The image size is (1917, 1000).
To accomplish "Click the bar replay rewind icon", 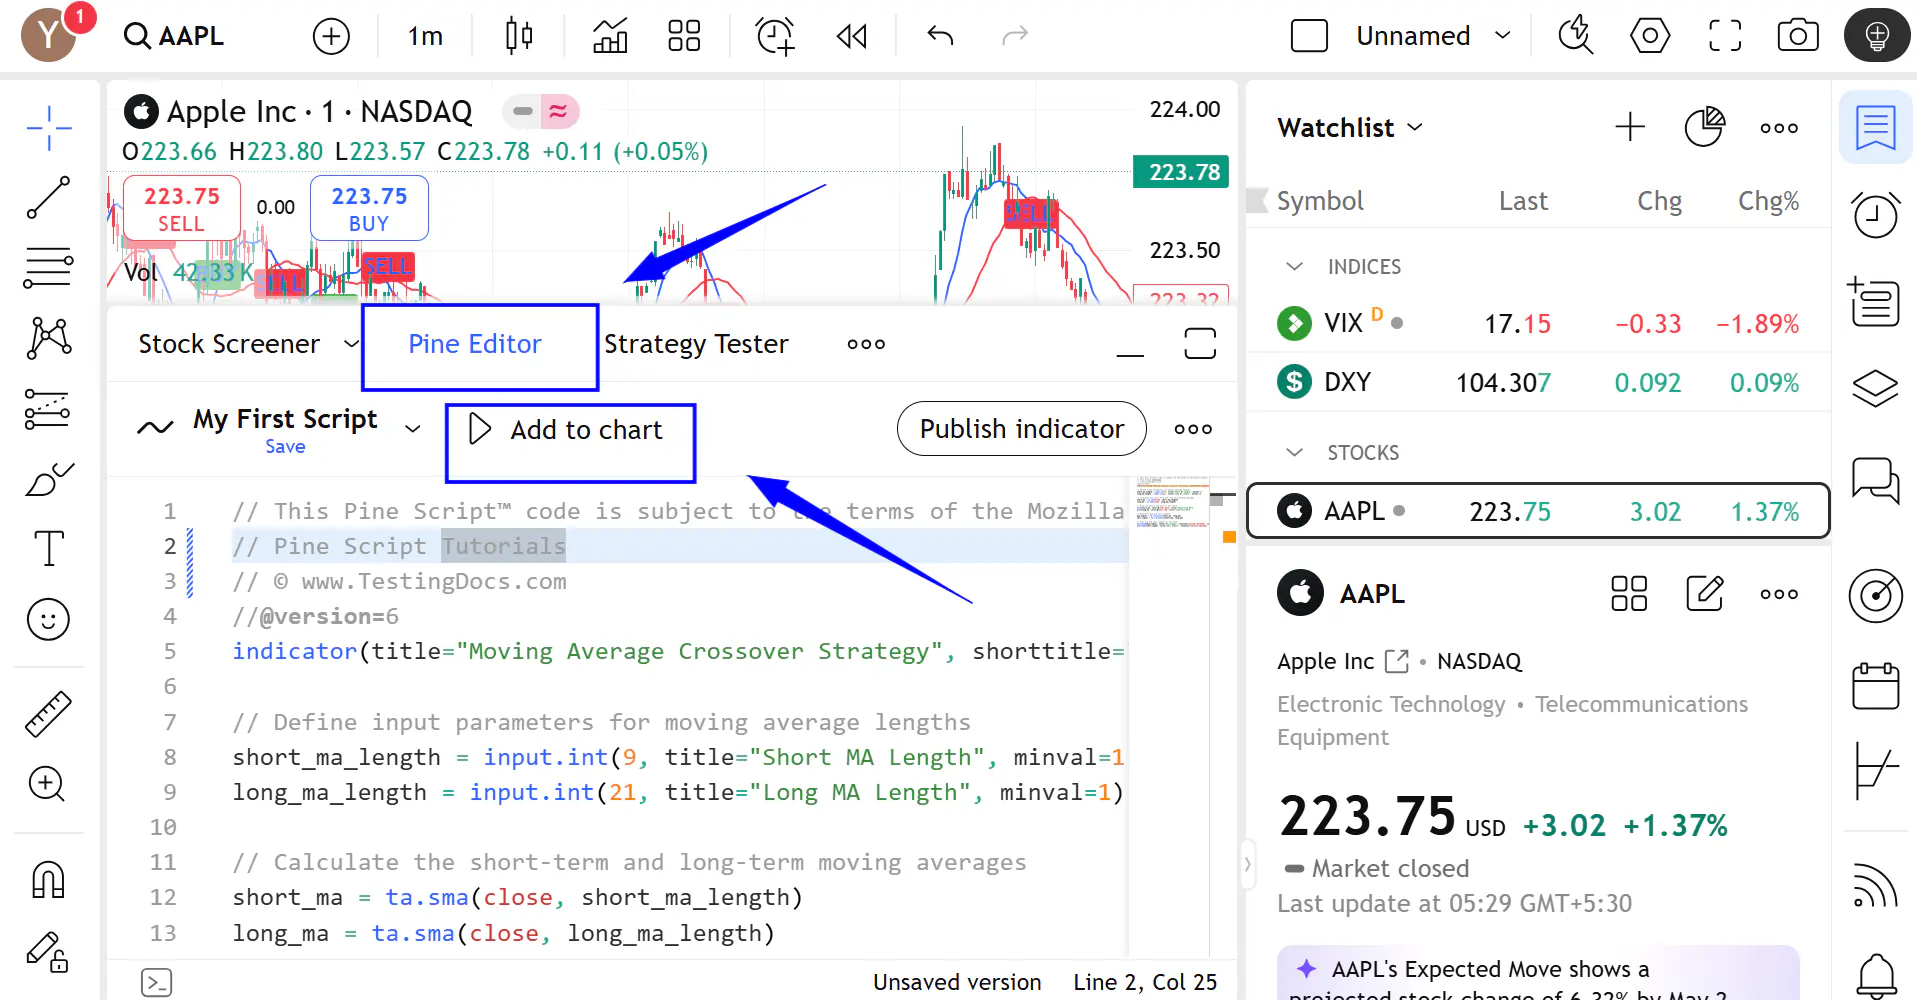I will (852, 37).
